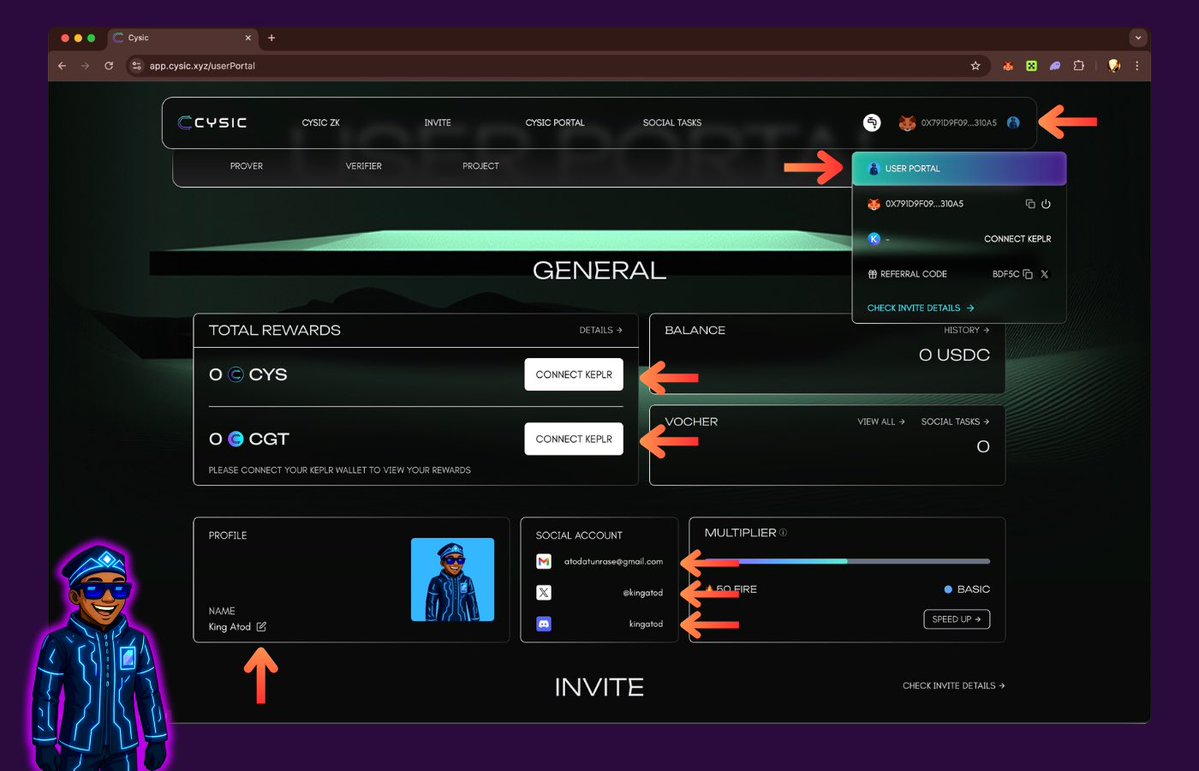Image resolution: width=1199 pixels, height=771 pixels.
Task: Open VIEW ALL in the Vocher card
Action: coord(881,421)
